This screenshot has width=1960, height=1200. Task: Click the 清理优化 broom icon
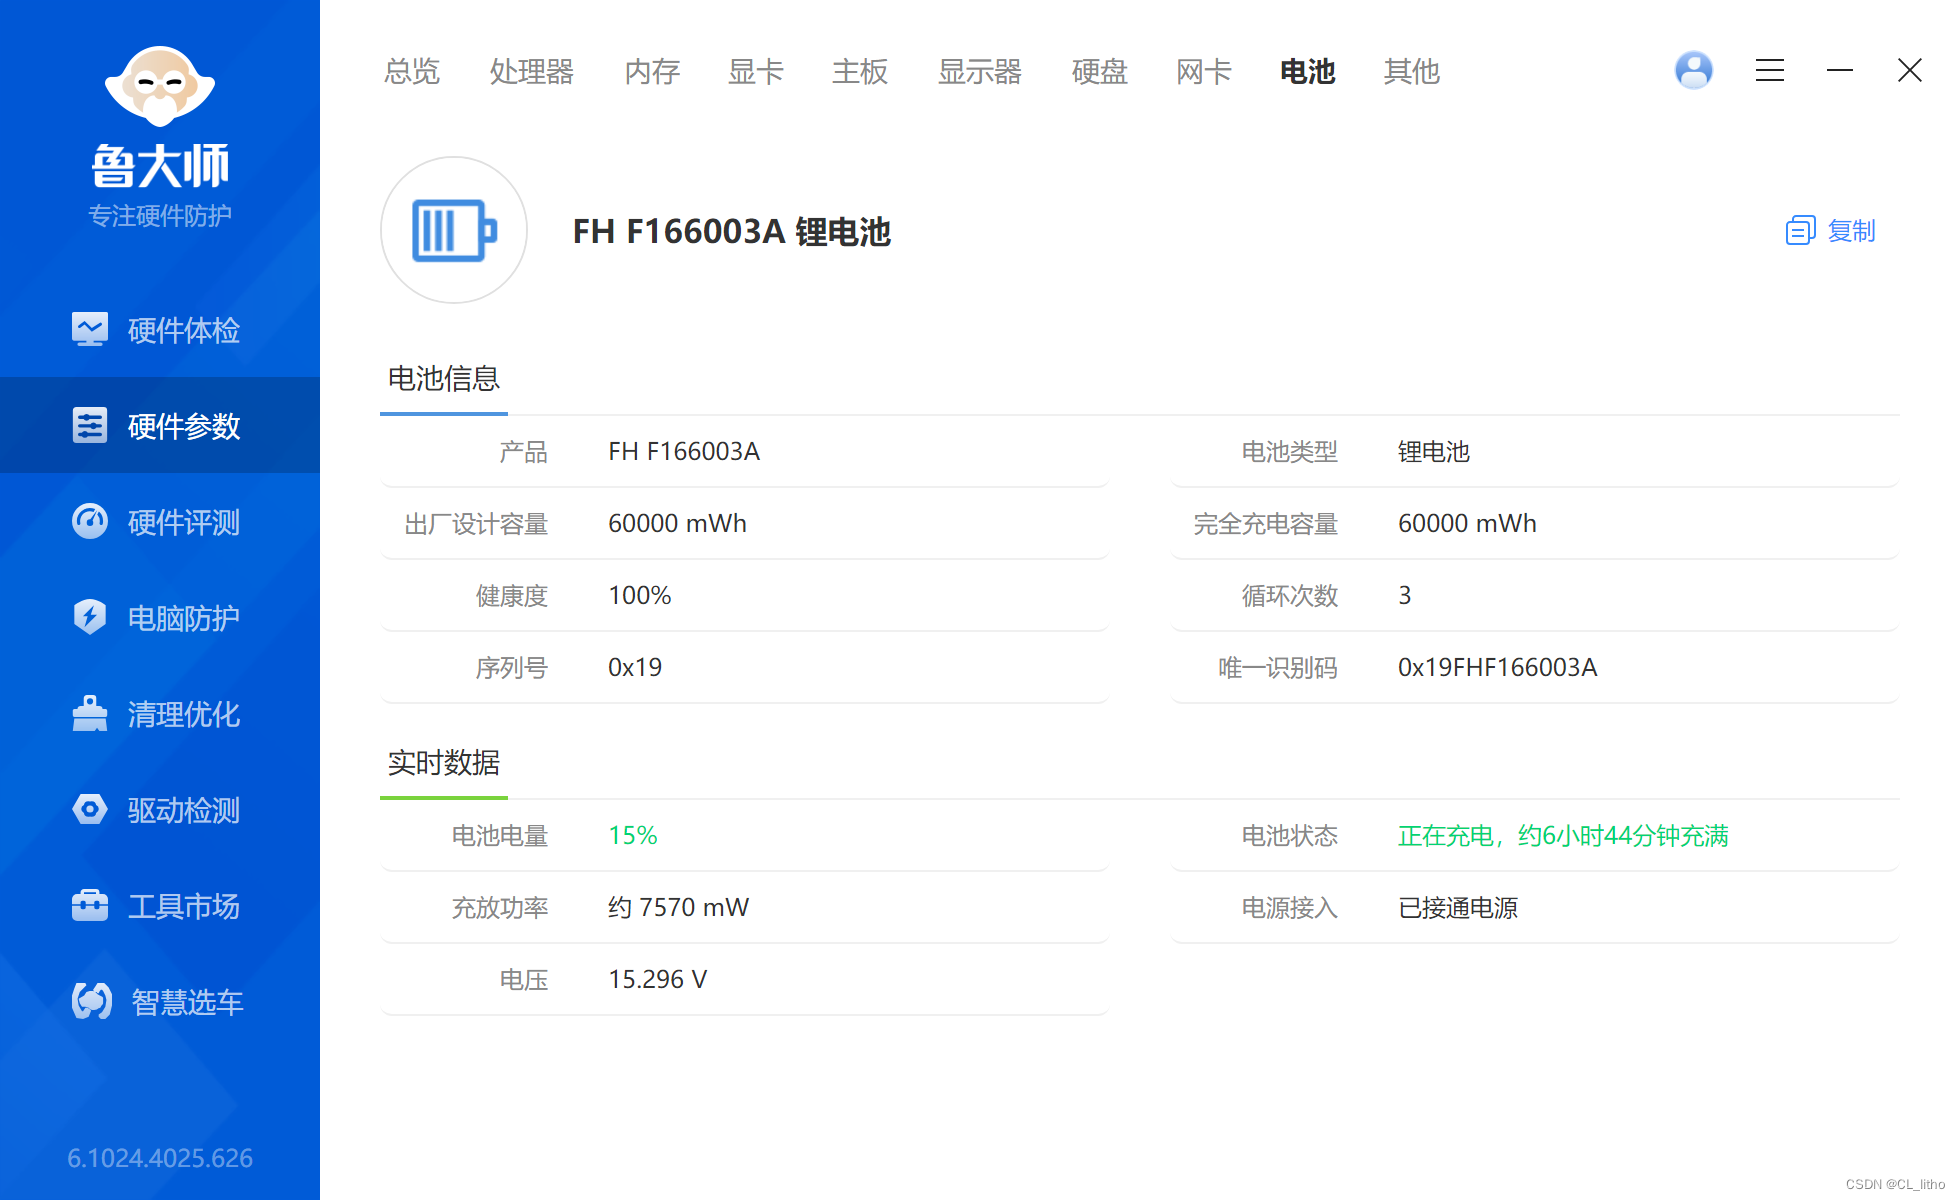[90, 713]
